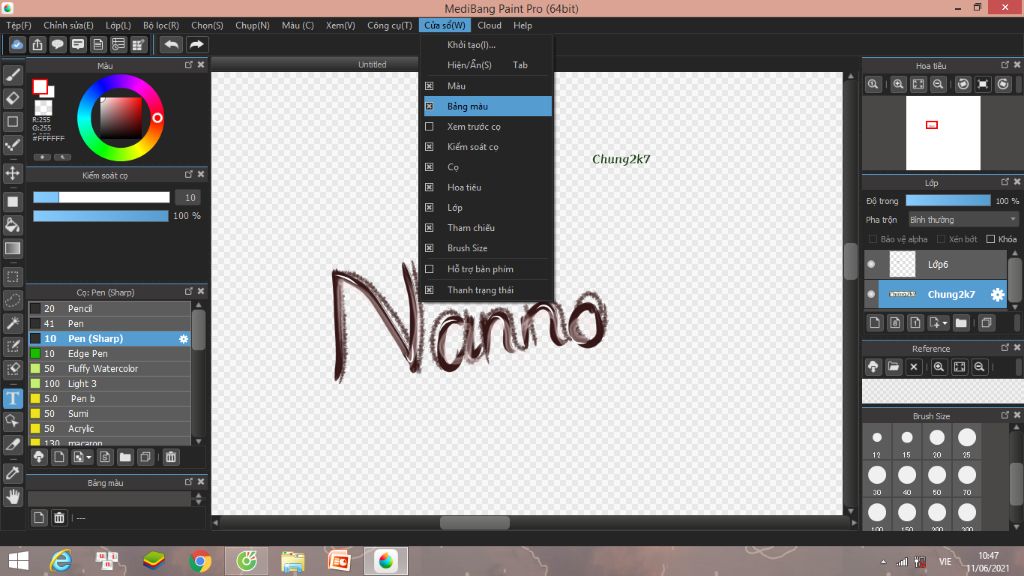1024x576 pixels.
Task: Toggle the Khóa checkbox
Action: click(x=990, y=239)
